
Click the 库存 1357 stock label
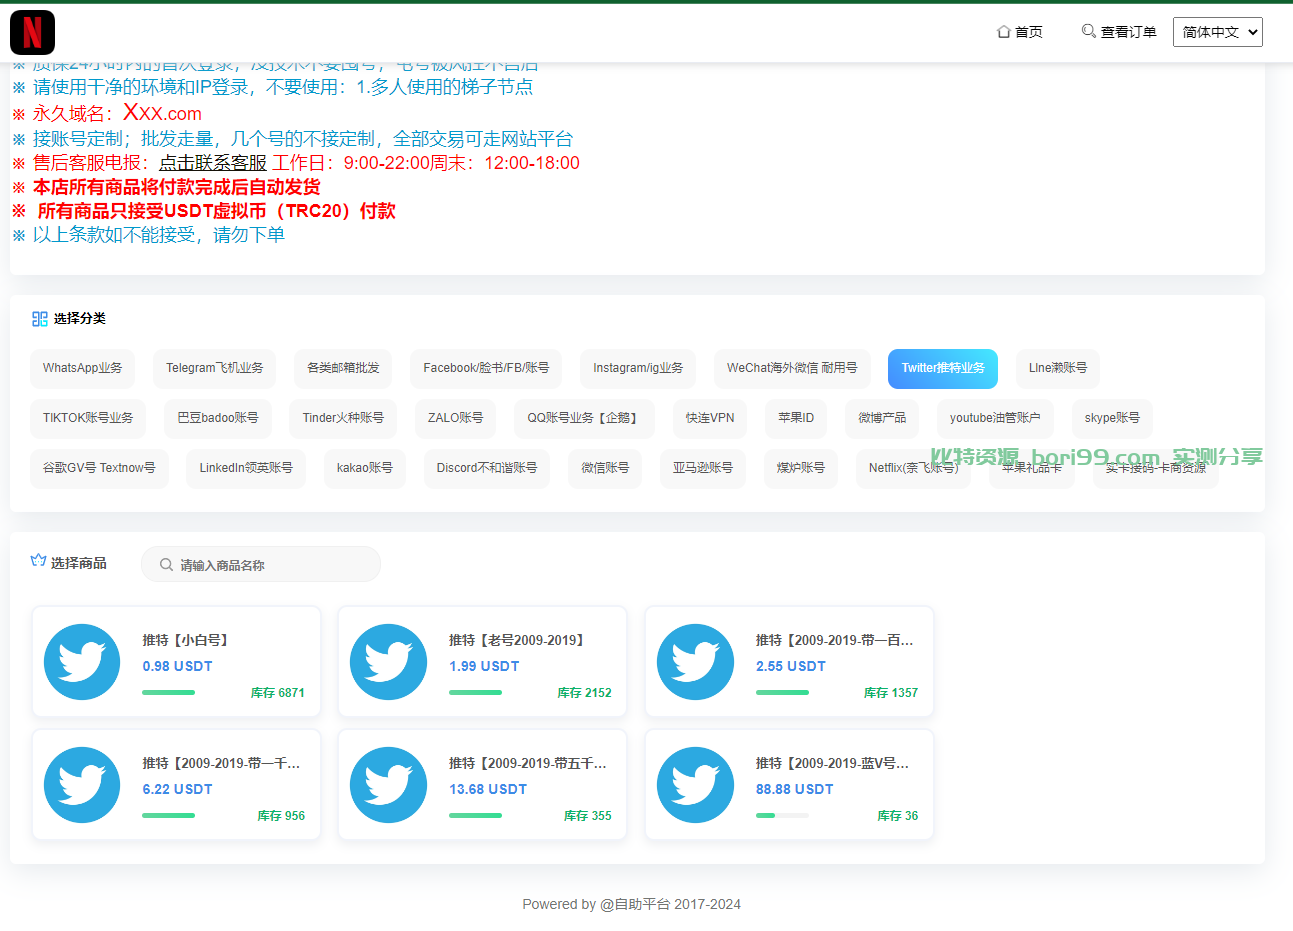[891, 693]
